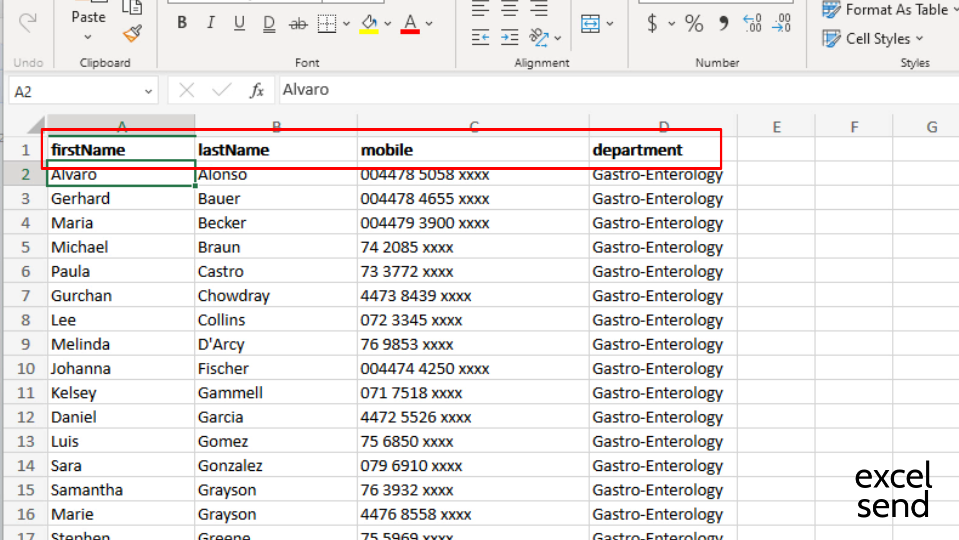959x540 pixels.
Task: Apply red Font Color
Action: click(410, 24)
